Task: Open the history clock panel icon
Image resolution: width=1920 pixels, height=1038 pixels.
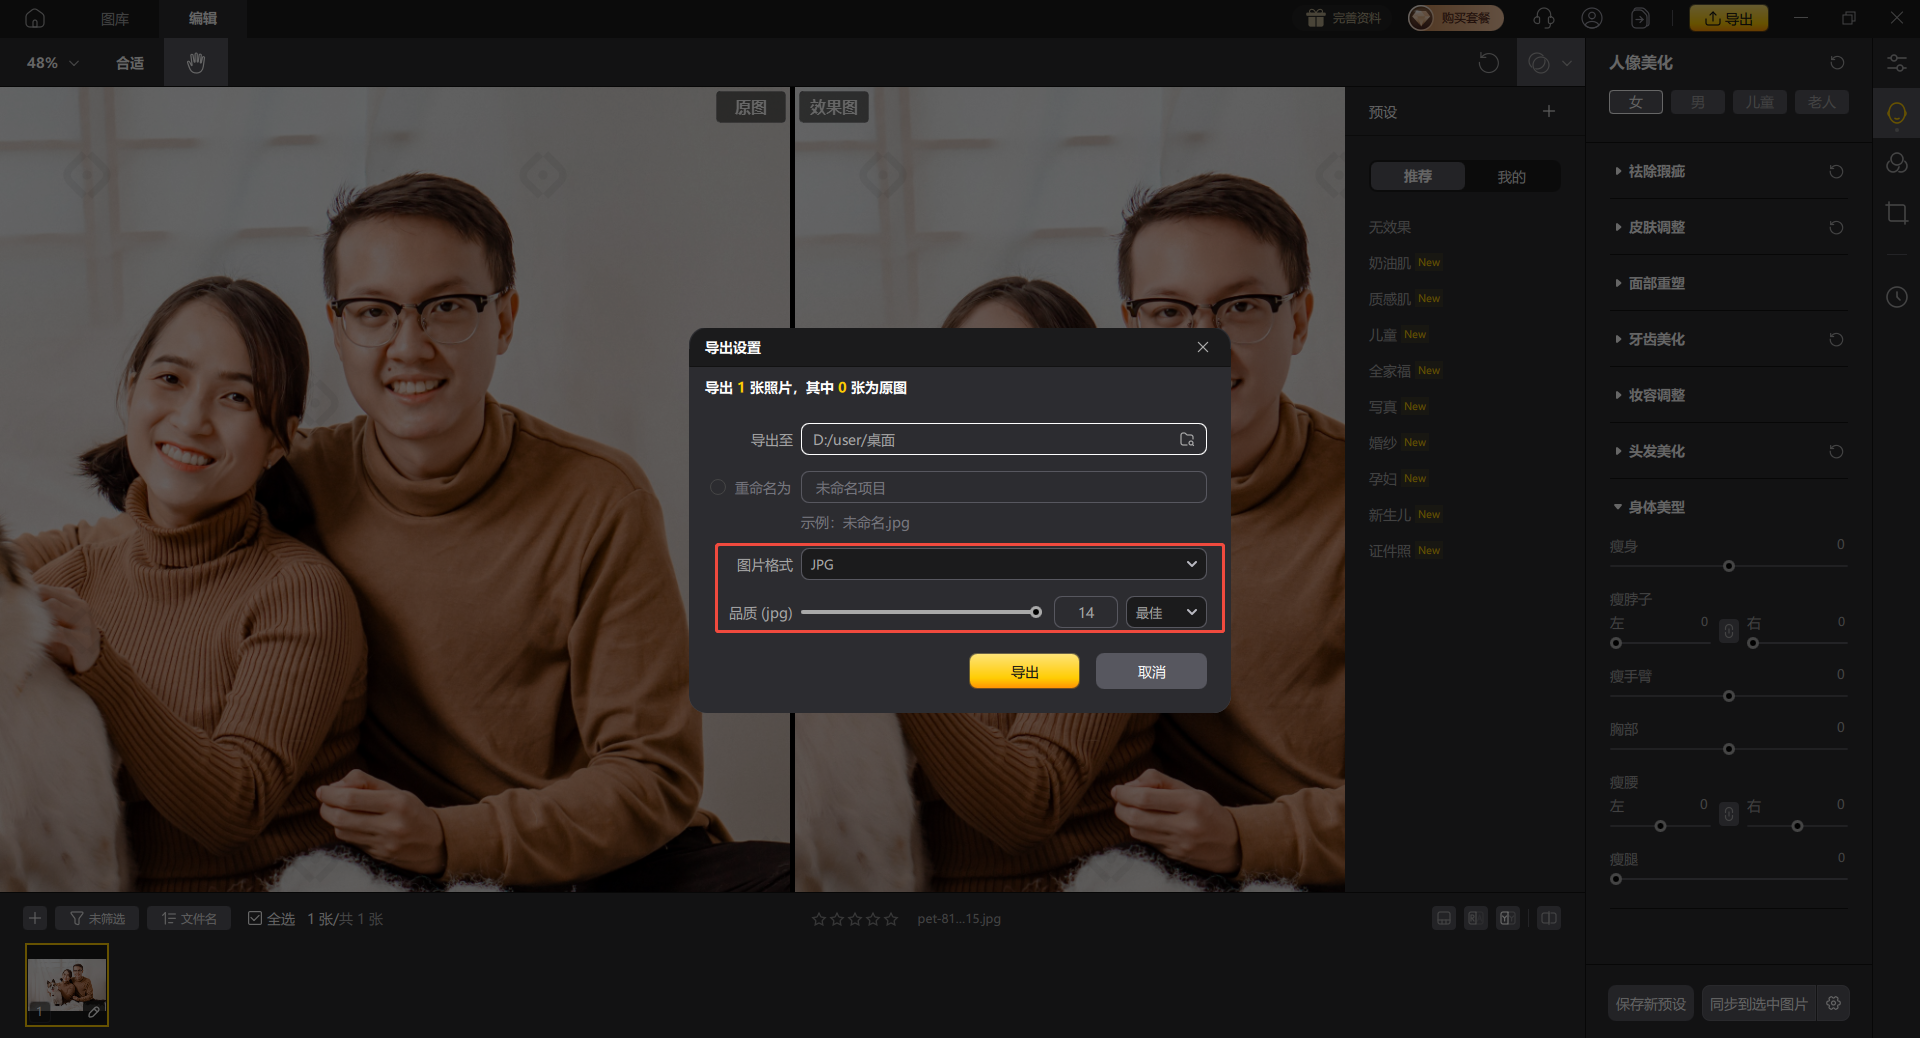Action: [1896, 297]
